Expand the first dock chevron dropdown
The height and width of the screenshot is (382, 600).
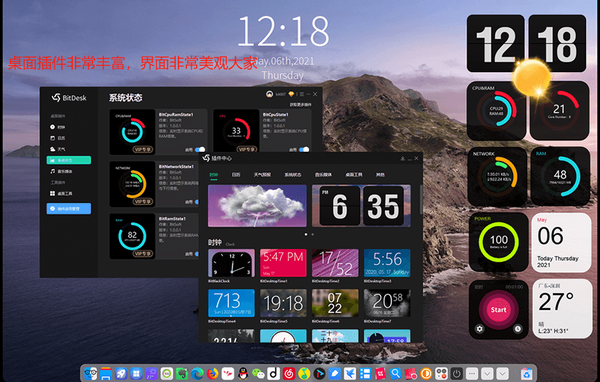click(x=487, y=373)
